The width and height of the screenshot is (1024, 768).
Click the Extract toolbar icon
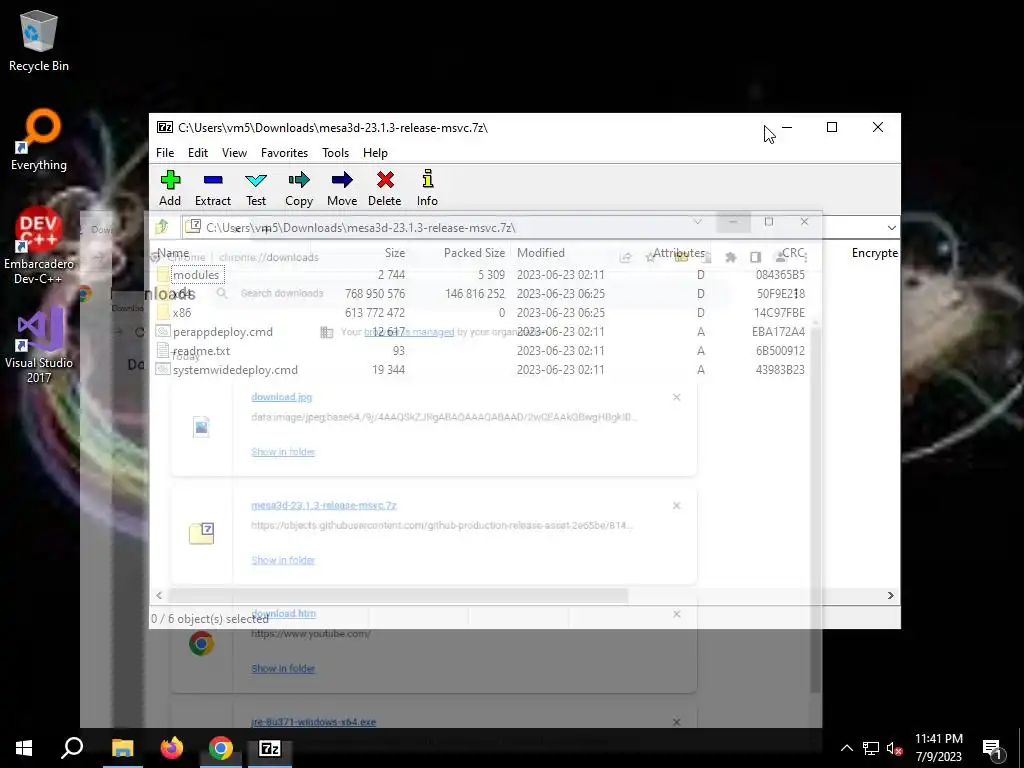213,188
